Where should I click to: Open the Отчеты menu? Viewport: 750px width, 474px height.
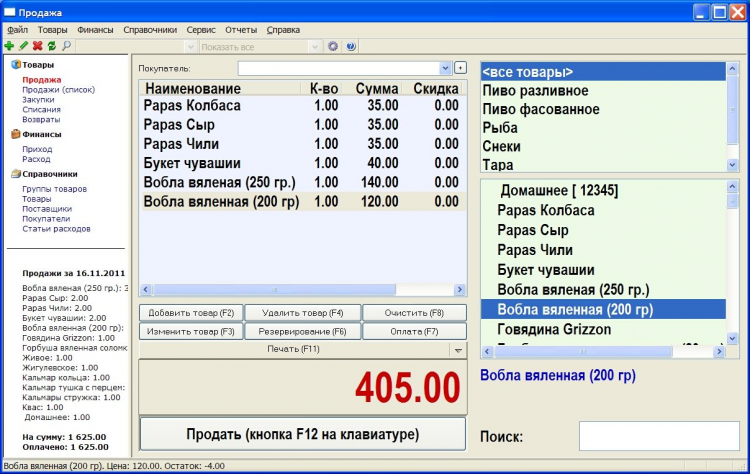241,30
